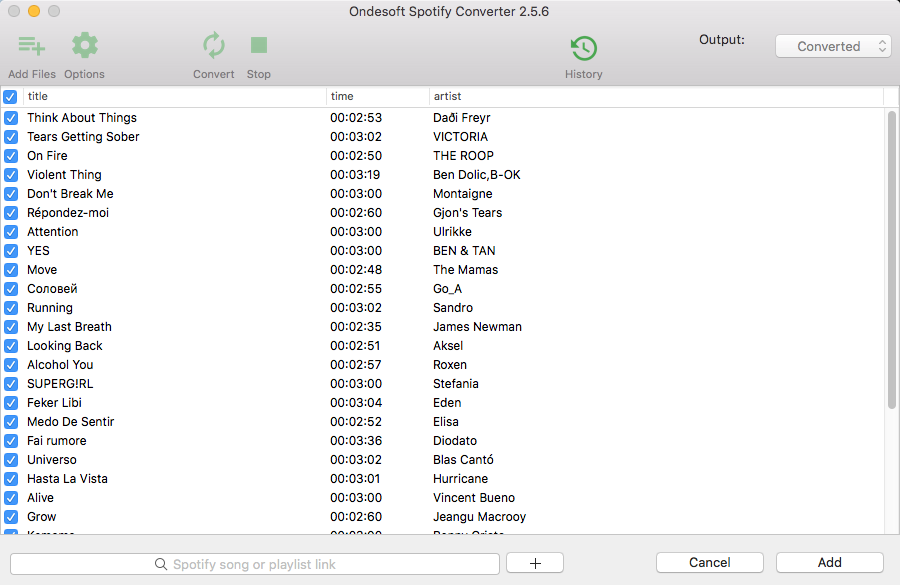
Task: Select artist Gjon's Tears
Action: click(x=467, y=213)
